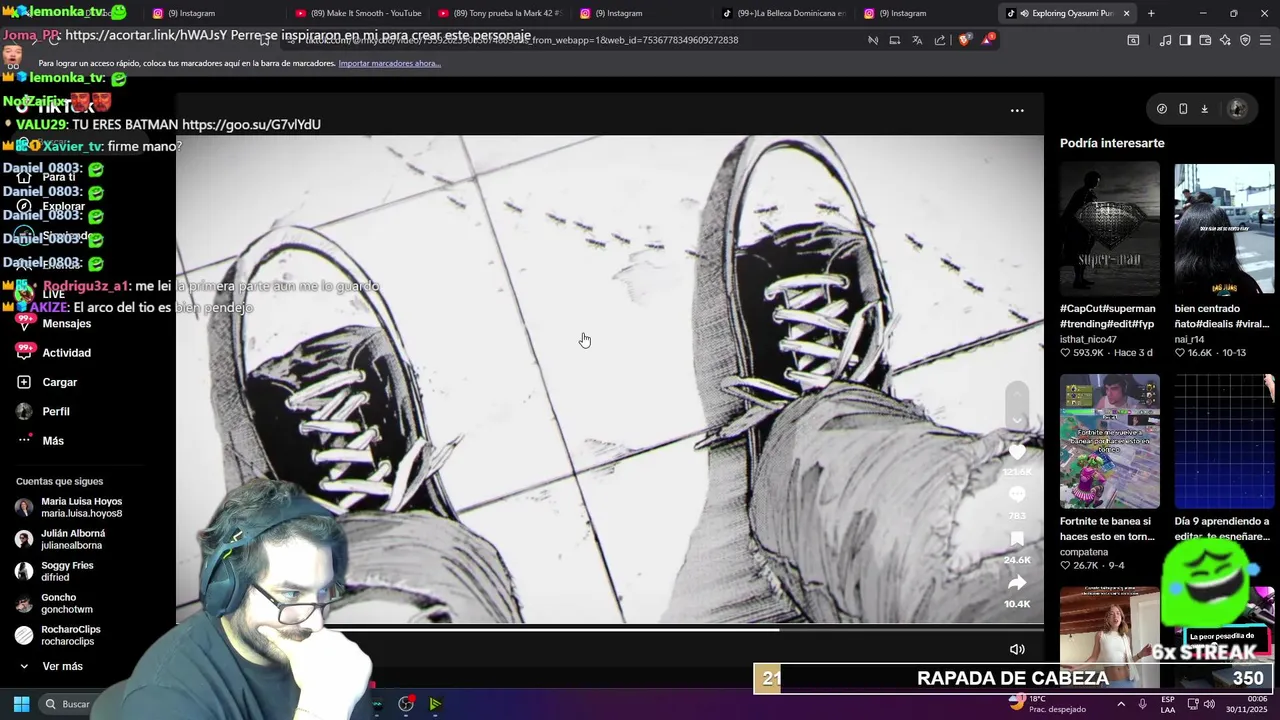Go to previous video with up chevron
The height and width of the screenshot is (720, 1280).
(1017, 392)
